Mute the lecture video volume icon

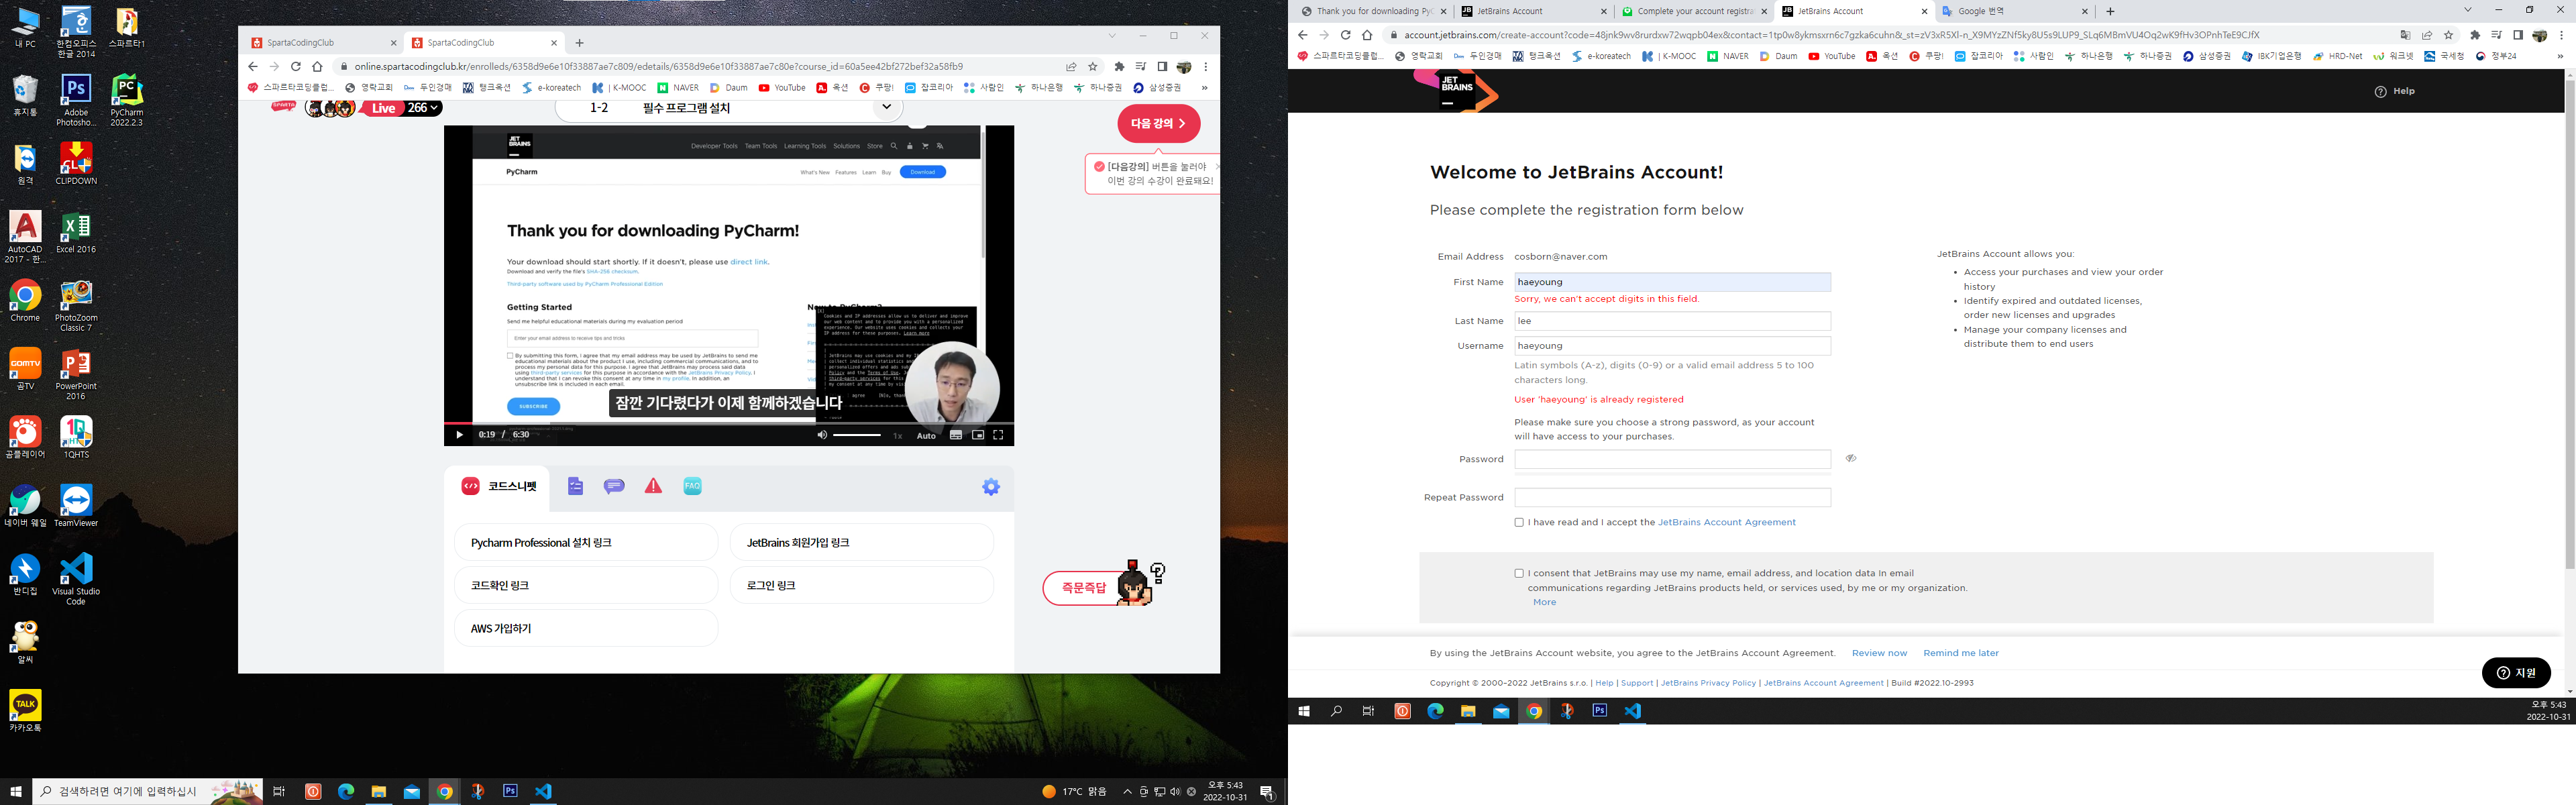pos(822,435)
